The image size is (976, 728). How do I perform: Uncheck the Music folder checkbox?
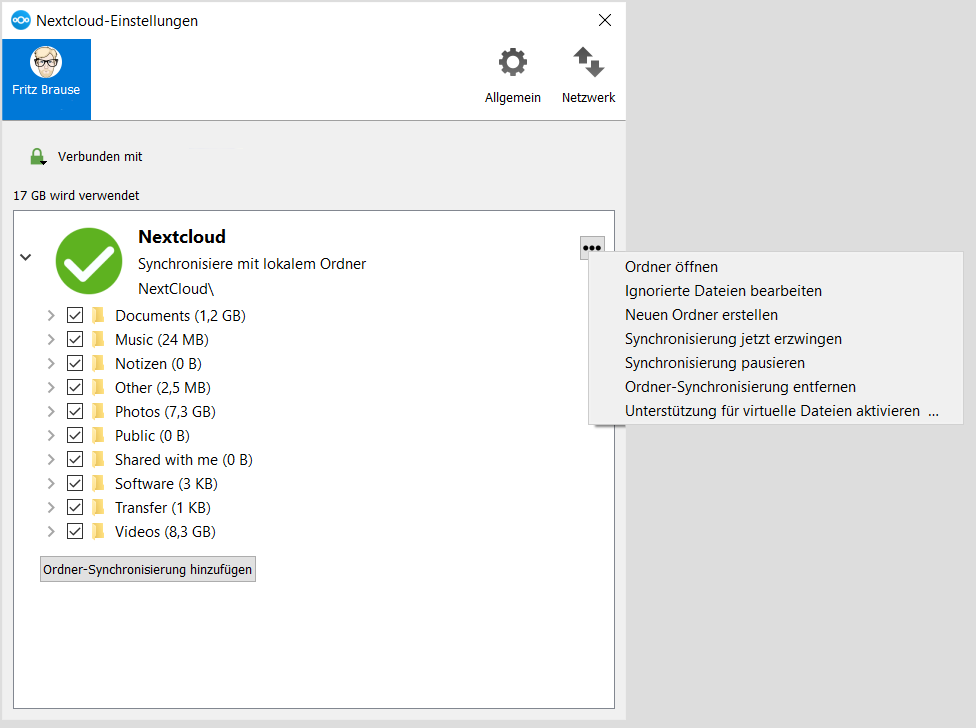coord(75,340)
